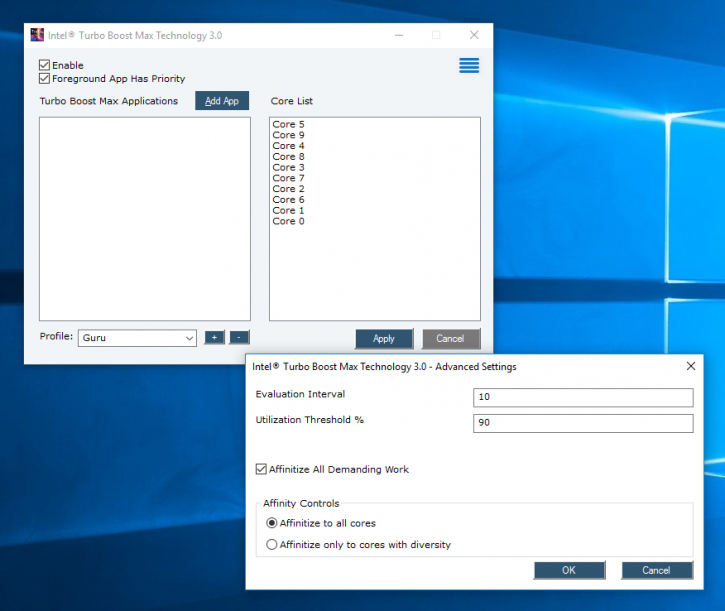Open the Profile Guru dropdown

pyautogui.click(x=137, y=338)
